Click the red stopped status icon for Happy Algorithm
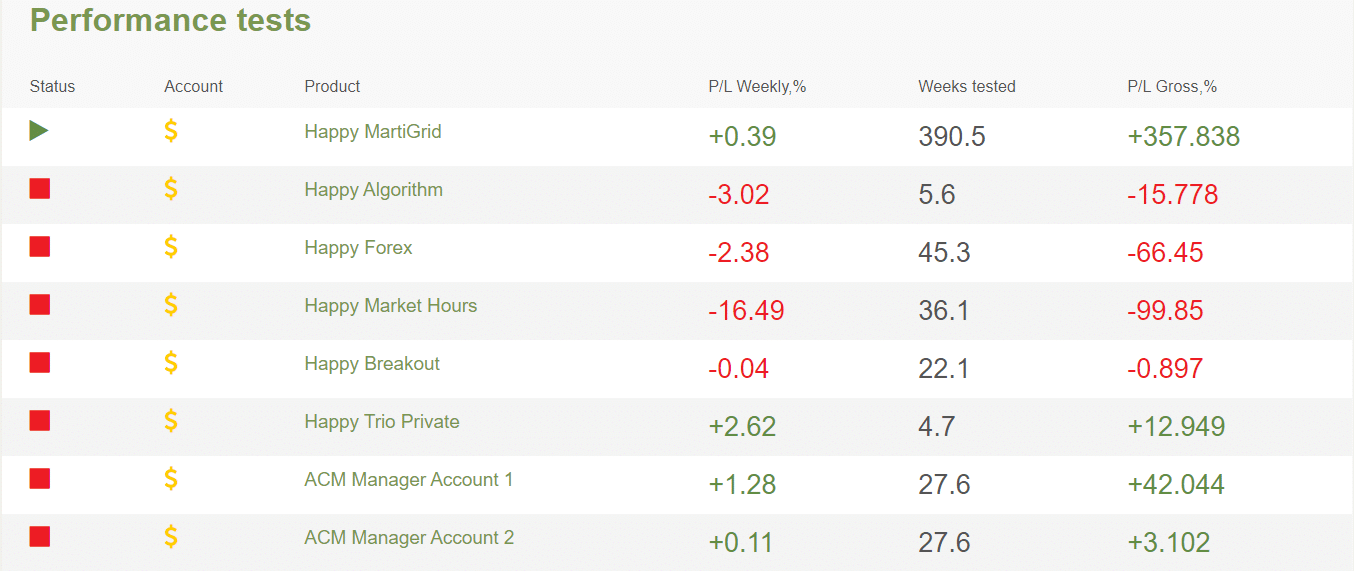This screenshot has width=1354, height=571. tap(40, 188)
